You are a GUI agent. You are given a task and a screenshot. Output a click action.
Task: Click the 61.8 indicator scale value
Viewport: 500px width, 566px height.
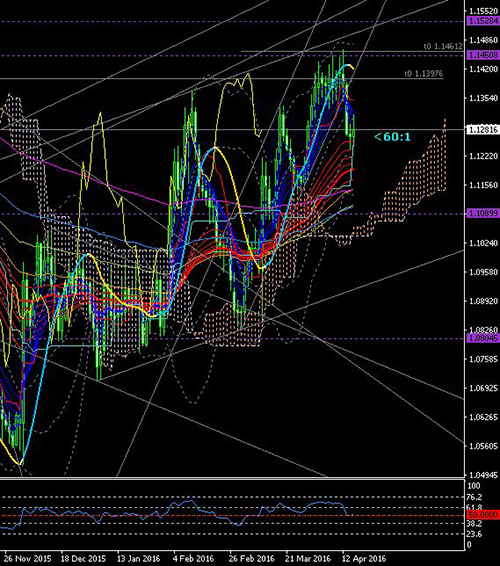pyautogui.click(x=474, y=508)
